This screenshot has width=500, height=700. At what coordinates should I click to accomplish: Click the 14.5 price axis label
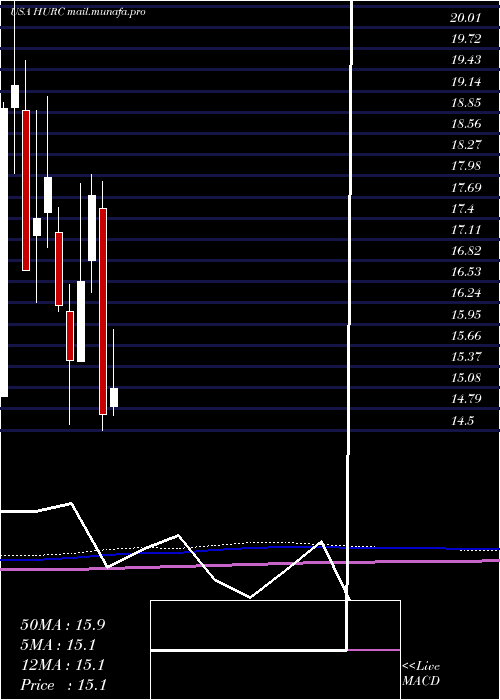pos(462,421)
